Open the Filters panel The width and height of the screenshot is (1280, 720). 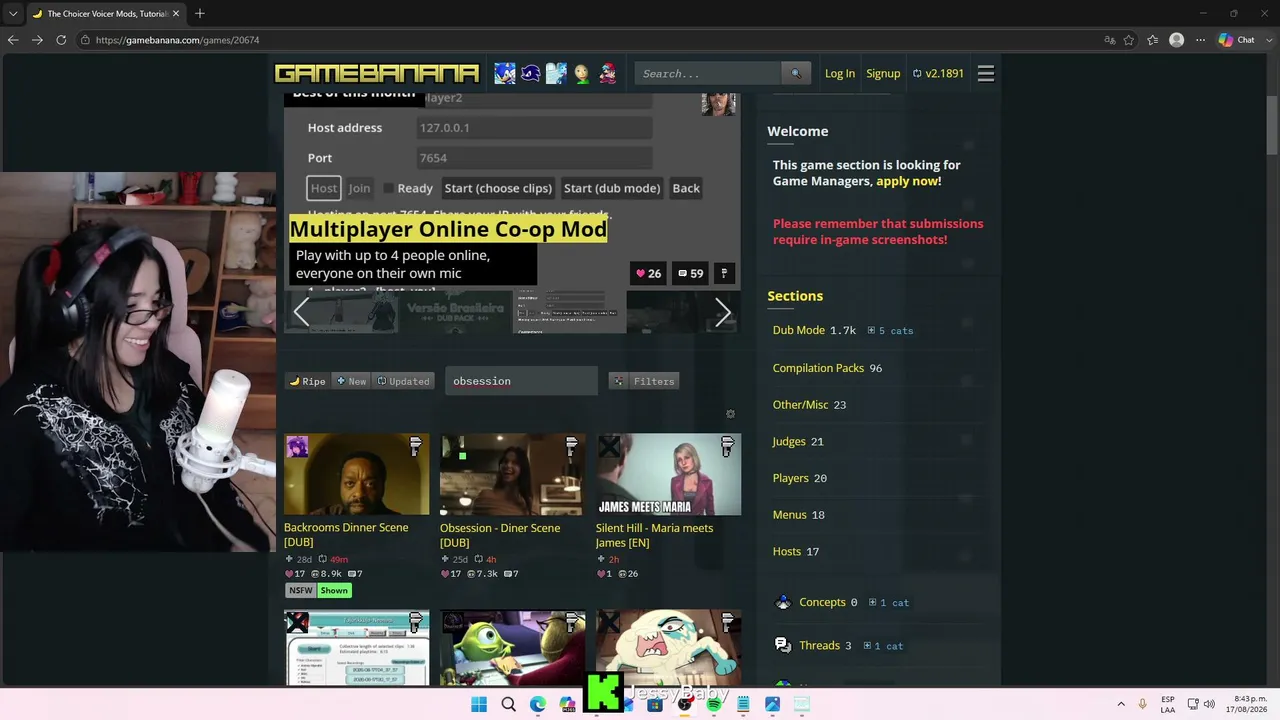pos(645,381)
